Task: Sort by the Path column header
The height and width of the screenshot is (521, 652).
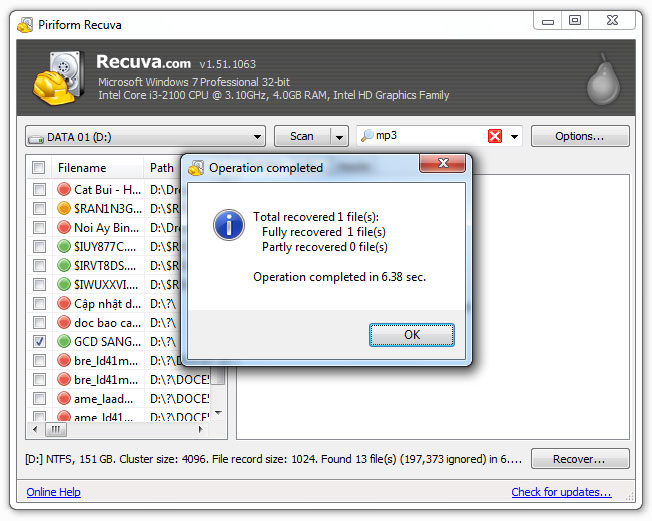Action: tap(162, 168)
